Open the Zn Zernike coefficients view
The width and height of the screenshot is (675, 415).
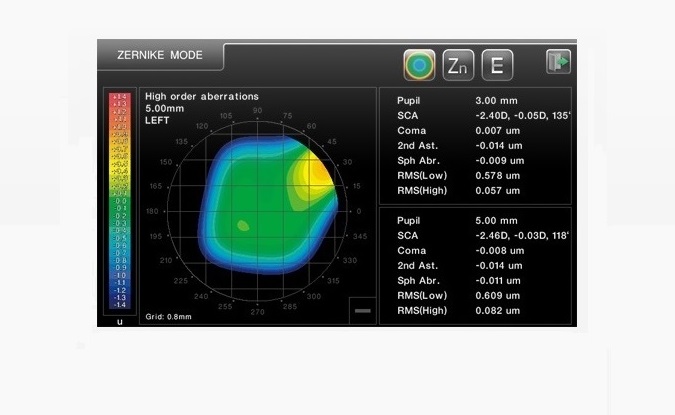tap(458, 65)
